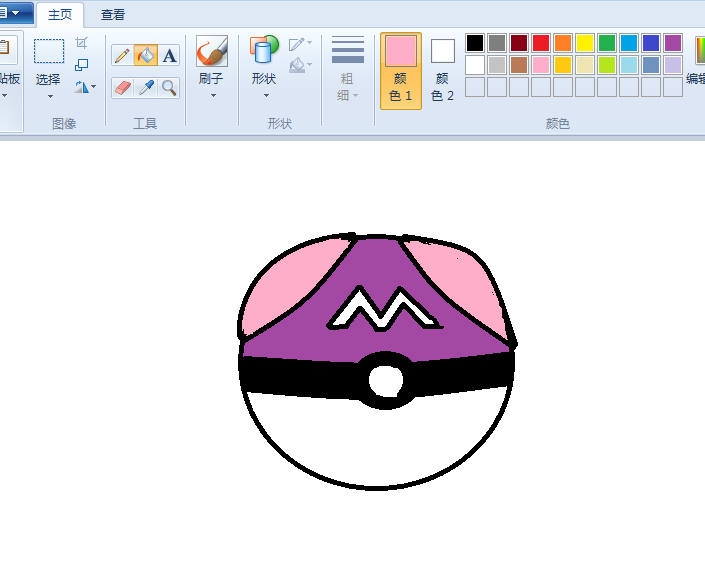Click the Rotate or flip icon
The image size is (705, 580).
[x=81, y=87]
